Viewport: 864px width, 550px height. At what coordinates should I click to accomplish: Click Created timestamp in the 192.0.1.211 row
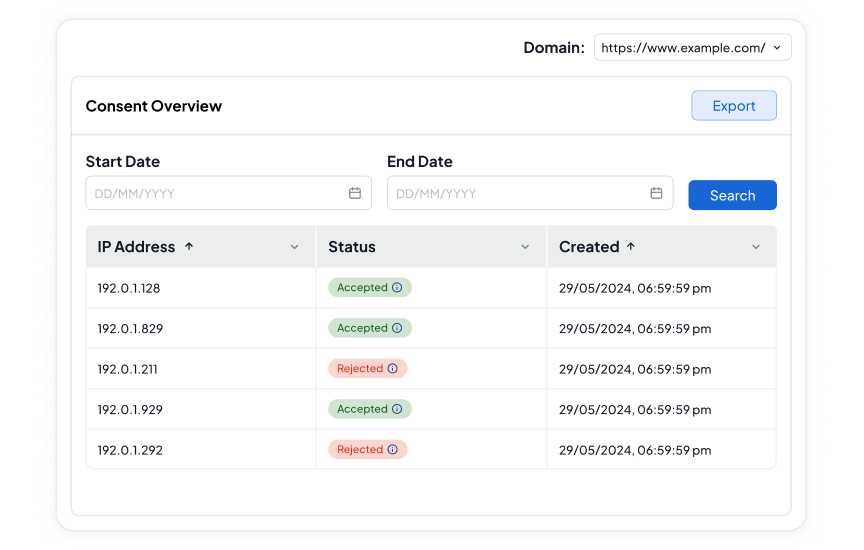pos(635,369)
